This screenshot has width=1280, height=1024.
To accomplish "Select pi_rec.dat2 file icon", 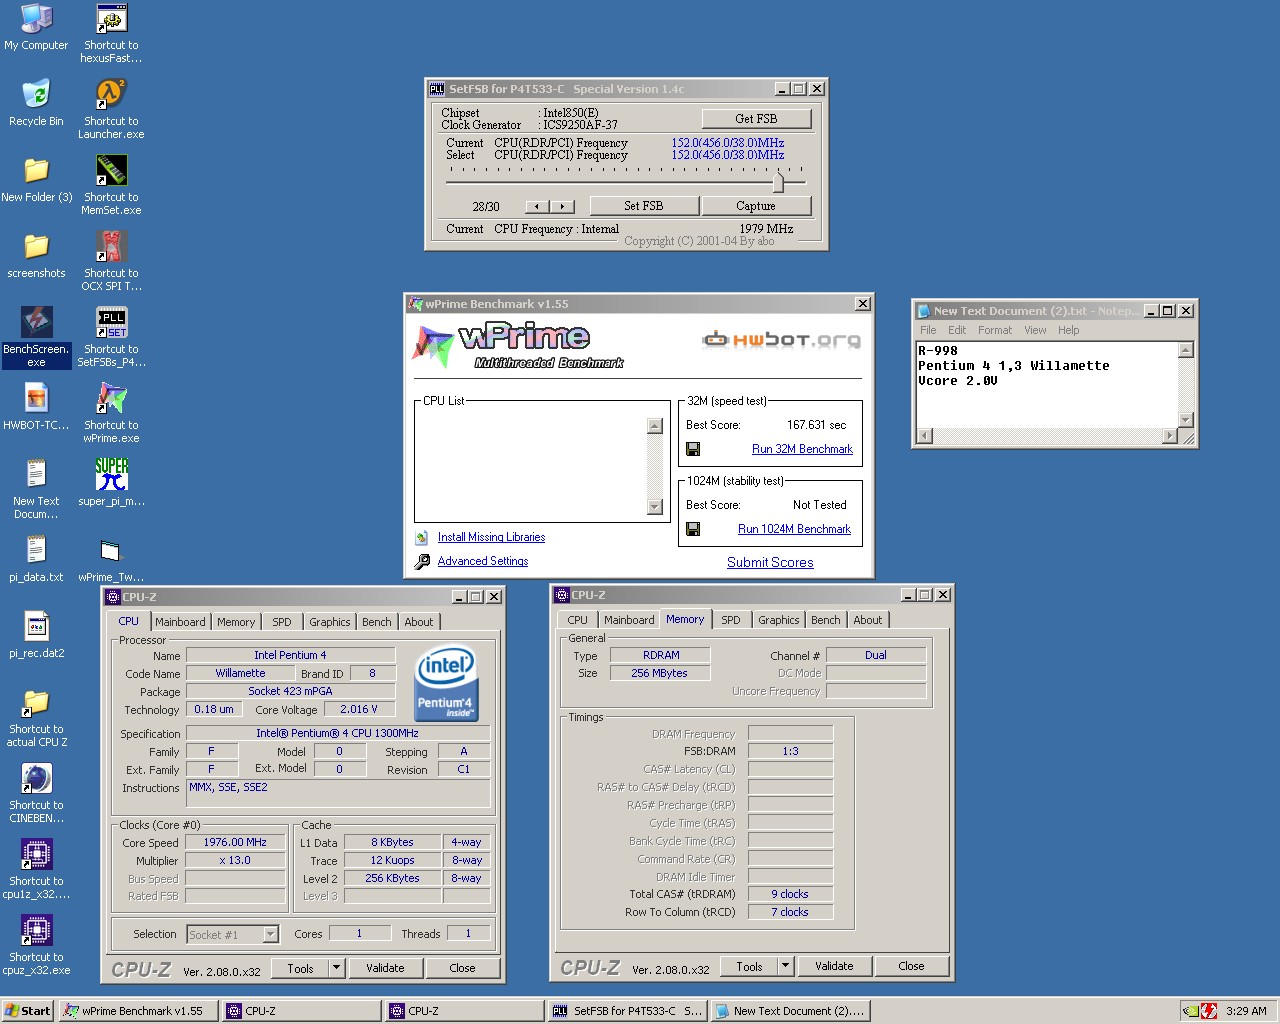I will [36, 635].
